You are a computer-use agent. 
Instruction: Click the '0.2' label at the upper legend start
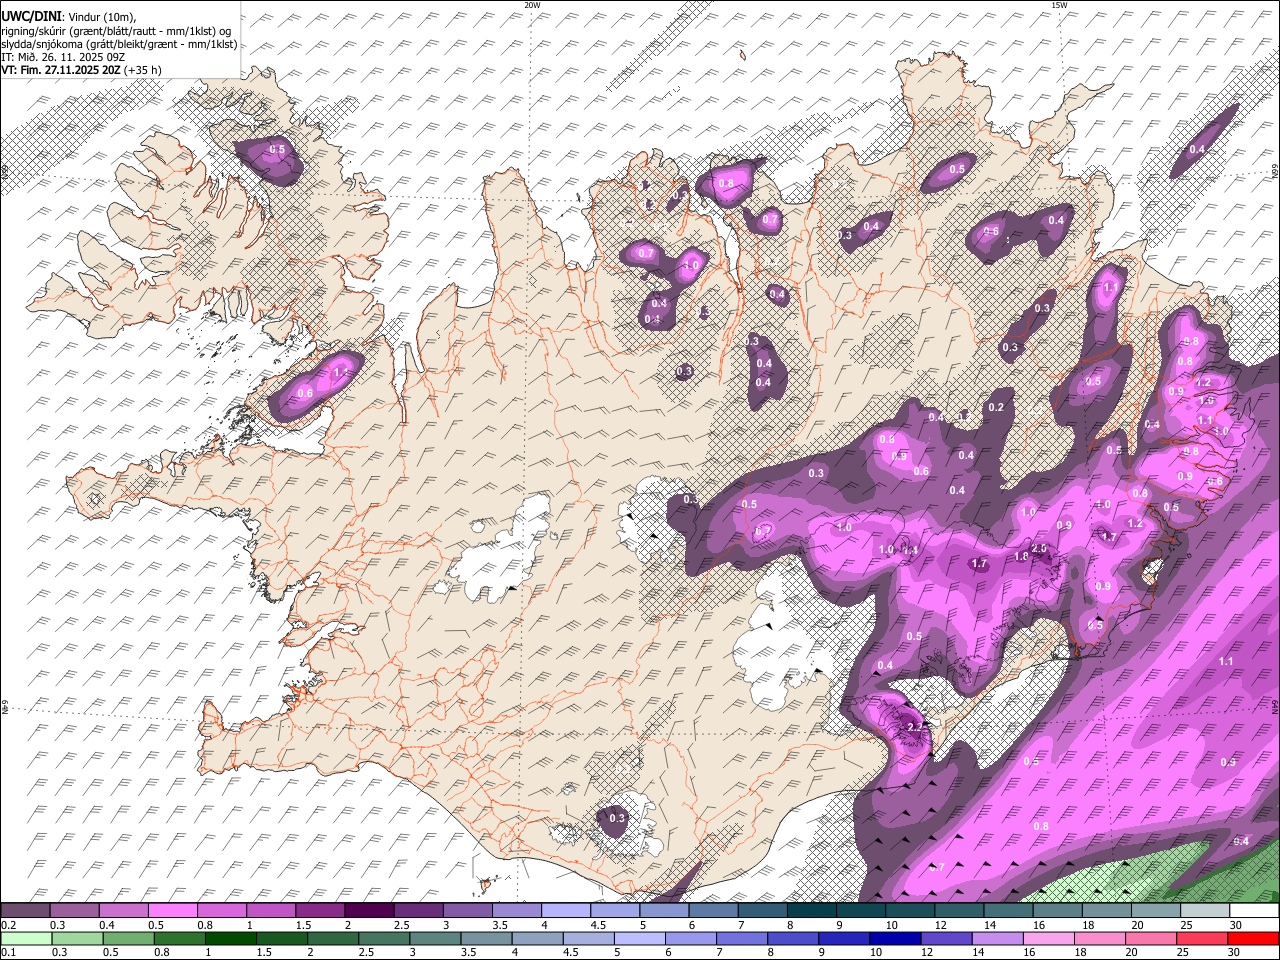(x=8, y=925)
